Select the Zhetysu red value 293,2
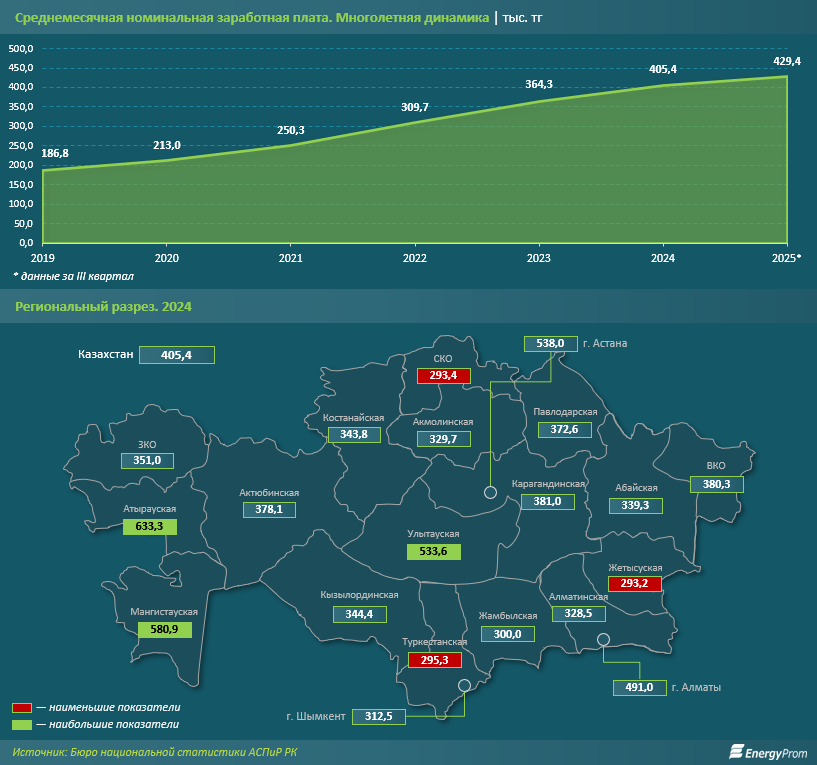Screen dimensions: 817x765 pyautogui.click(x=635, y=584)
